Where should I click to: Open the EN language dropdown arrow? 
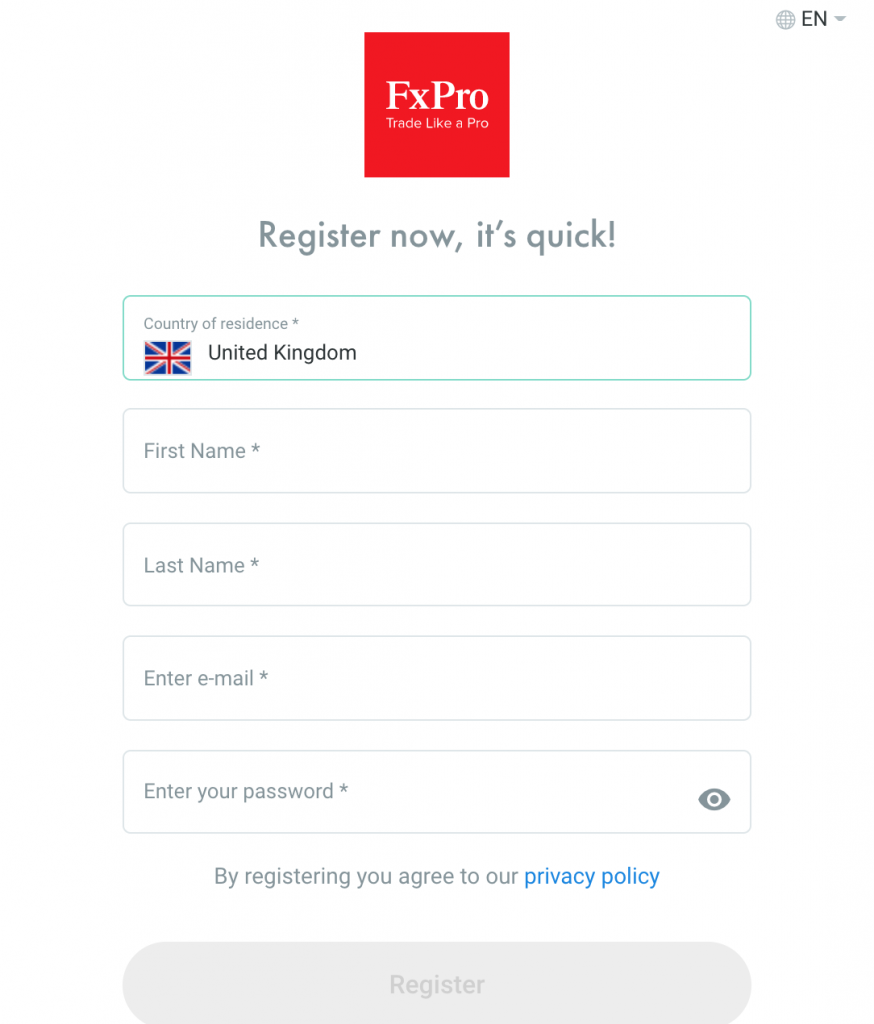click(x=840, y=19)
